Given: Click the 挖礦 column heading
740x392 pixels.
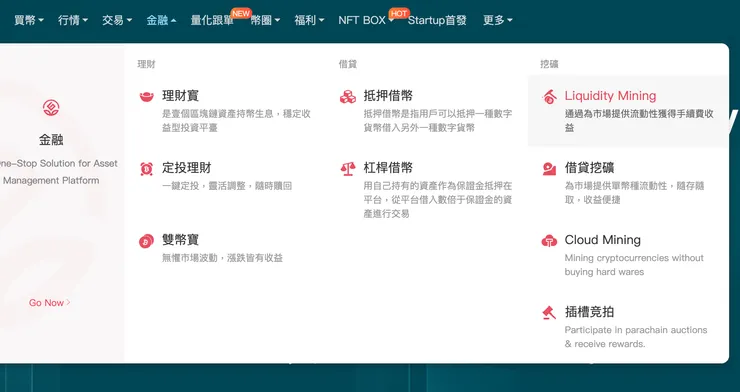Looking at the screenshot, I should (549, 64).
